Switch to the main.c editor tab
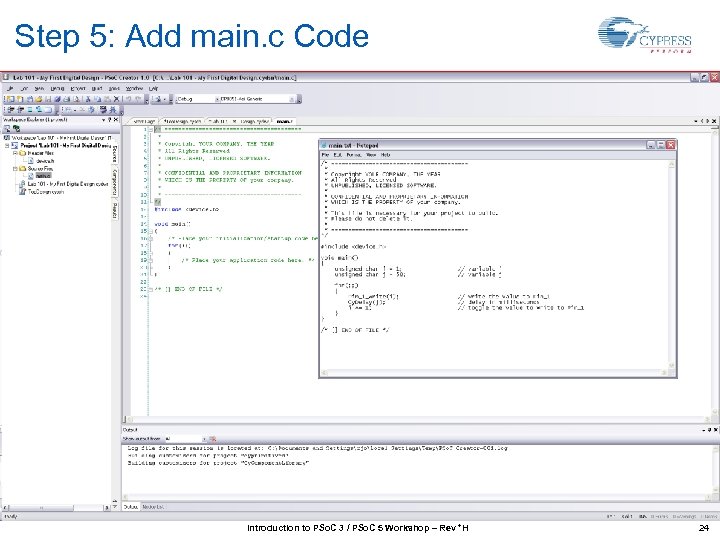The image size is (720, 540). [x=284, y=121]
